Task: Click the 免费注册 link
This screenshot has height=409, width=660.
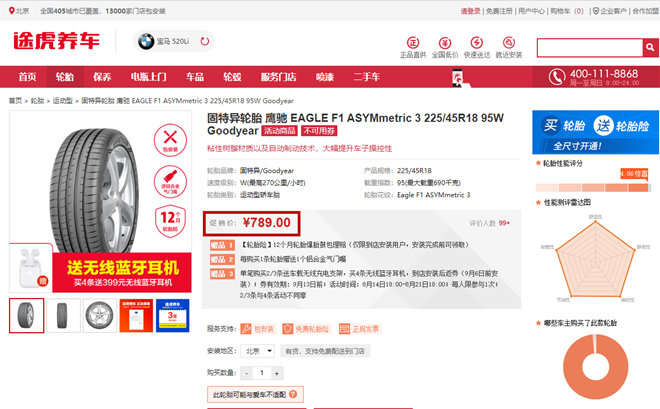Action: point(499,11)
